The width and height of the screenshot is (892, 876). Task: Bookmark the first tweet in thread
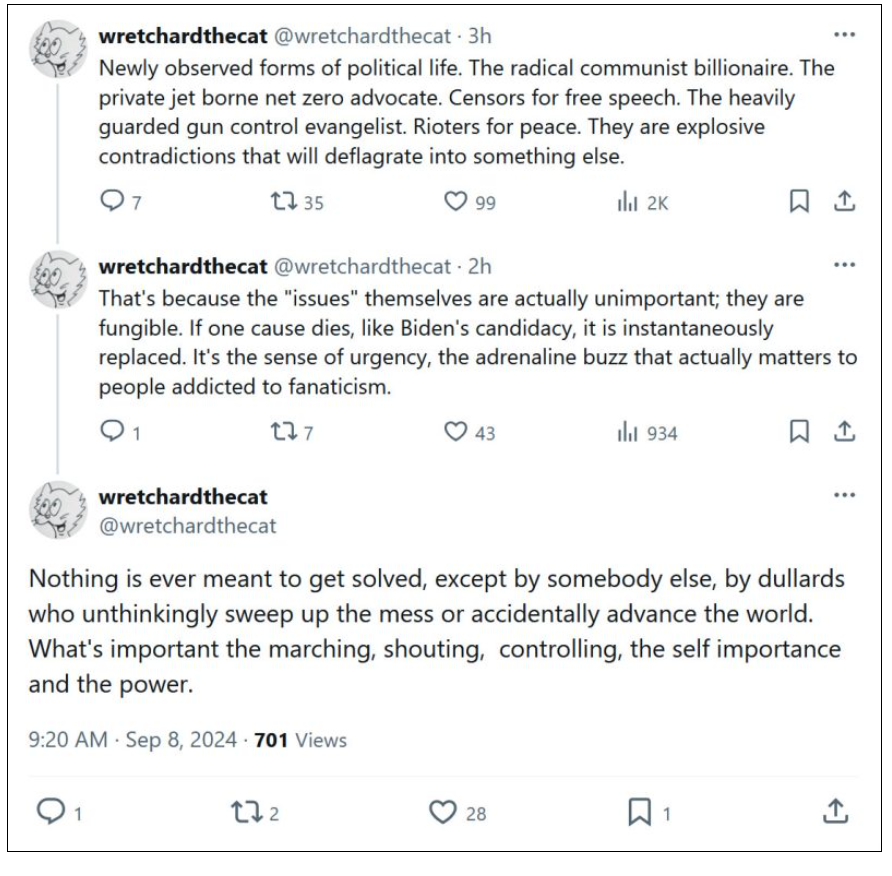coord(799,202)
